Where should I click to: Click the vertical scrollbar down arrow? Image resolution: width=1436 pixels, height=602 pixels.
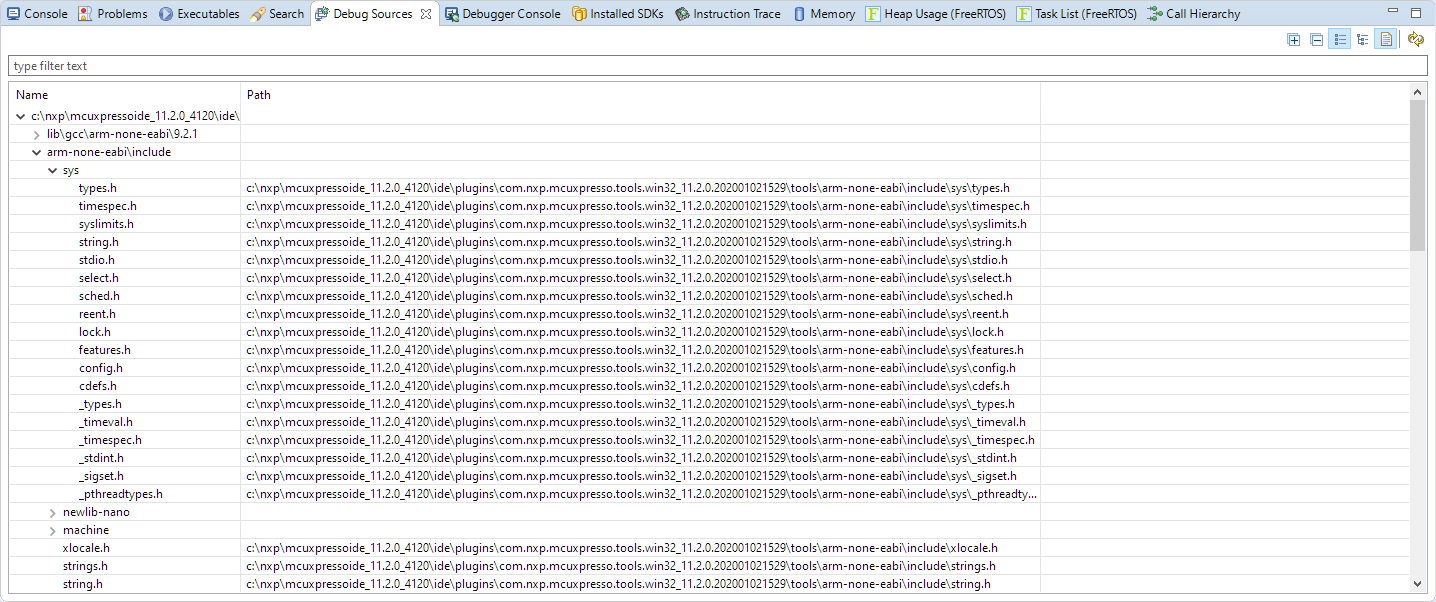pyautogui.click(x=1418, y=583)
